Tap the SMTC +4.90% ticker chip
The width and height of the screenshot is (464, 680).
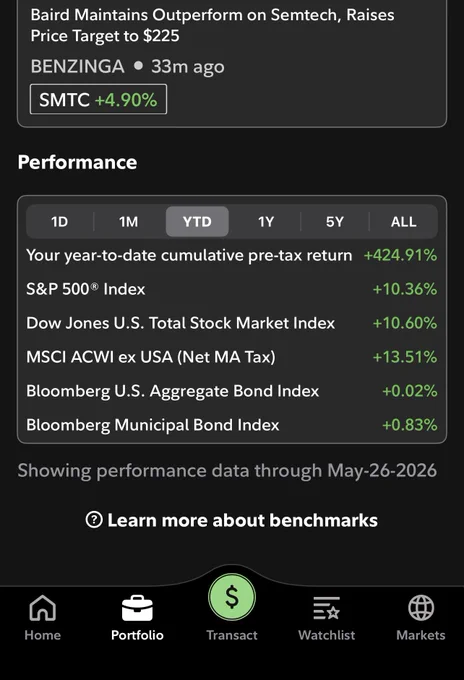(98, 100)
